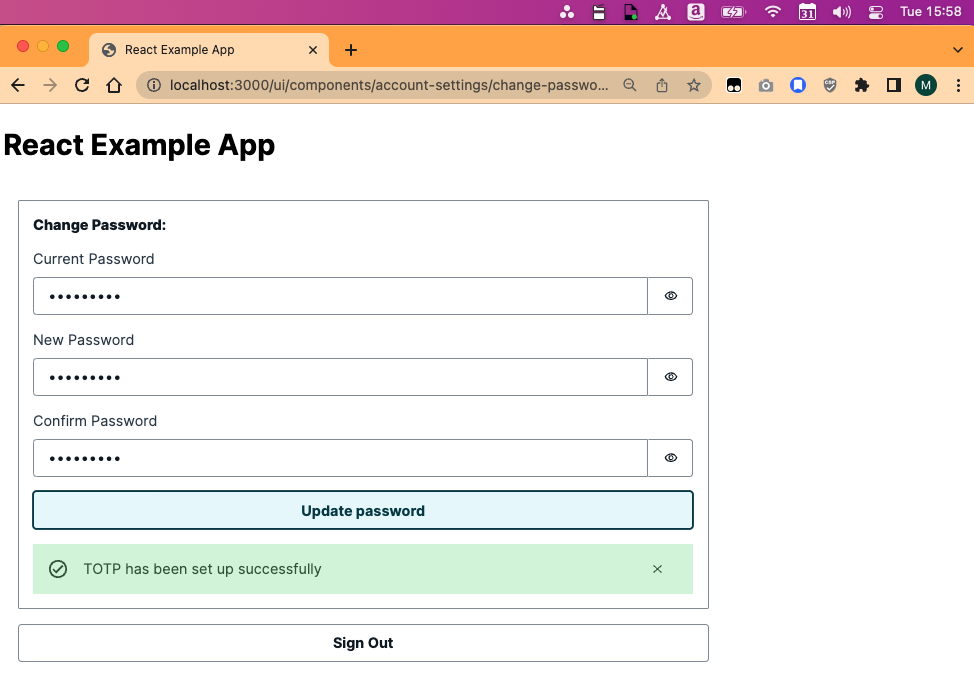Expand the tab search dropdown arrow
Screen dimensions: 974x678
[958, 50]
